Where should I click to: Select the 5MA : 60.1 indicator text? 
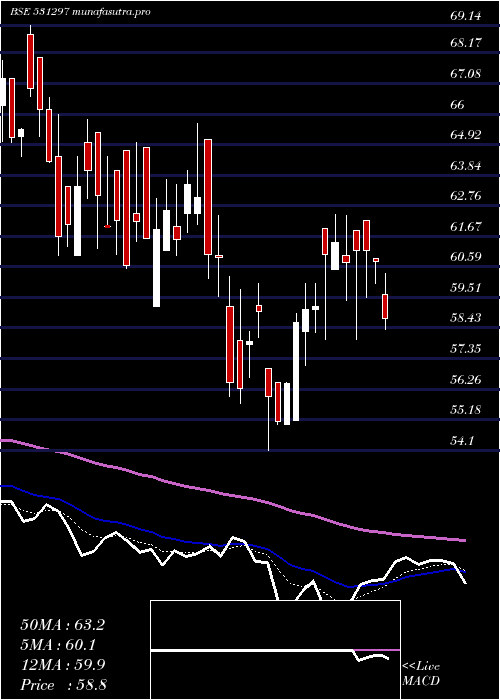[58, 645]
